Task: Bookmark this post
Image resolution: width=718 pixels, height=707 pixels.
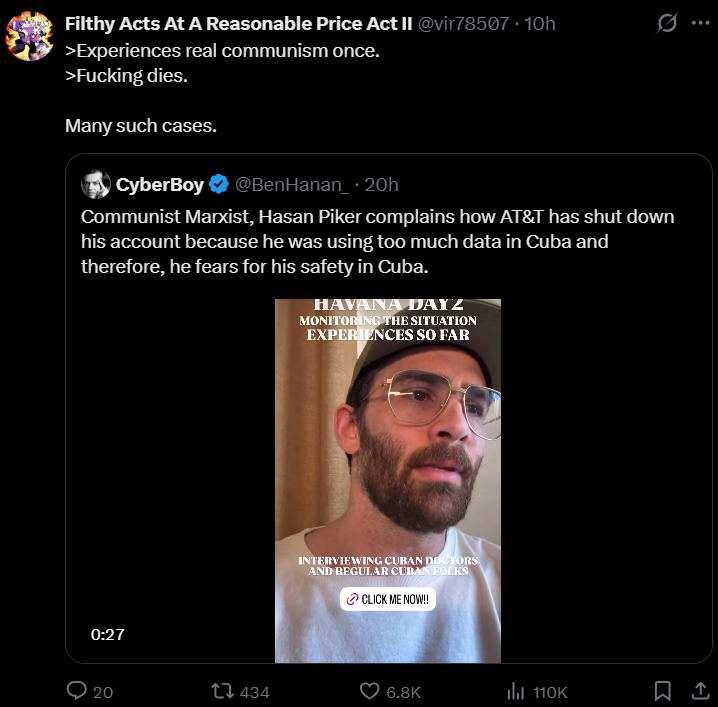Action: coord(662,691)
